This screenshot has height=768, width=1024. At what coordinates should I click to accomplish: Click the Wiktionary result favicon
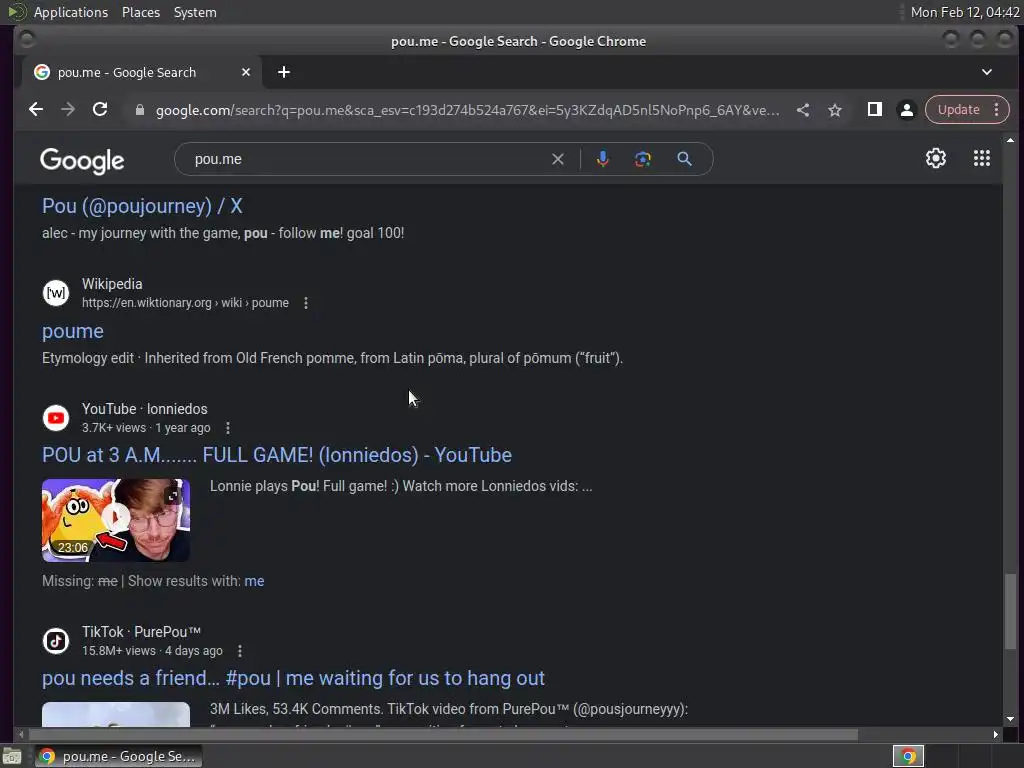click(56, 293)
